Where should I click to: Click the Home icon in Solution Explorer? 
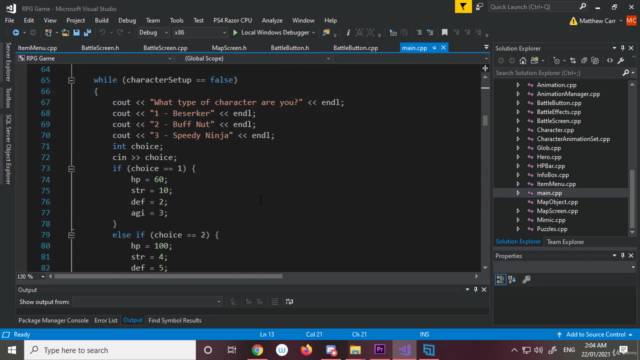(x=523, y=61)
